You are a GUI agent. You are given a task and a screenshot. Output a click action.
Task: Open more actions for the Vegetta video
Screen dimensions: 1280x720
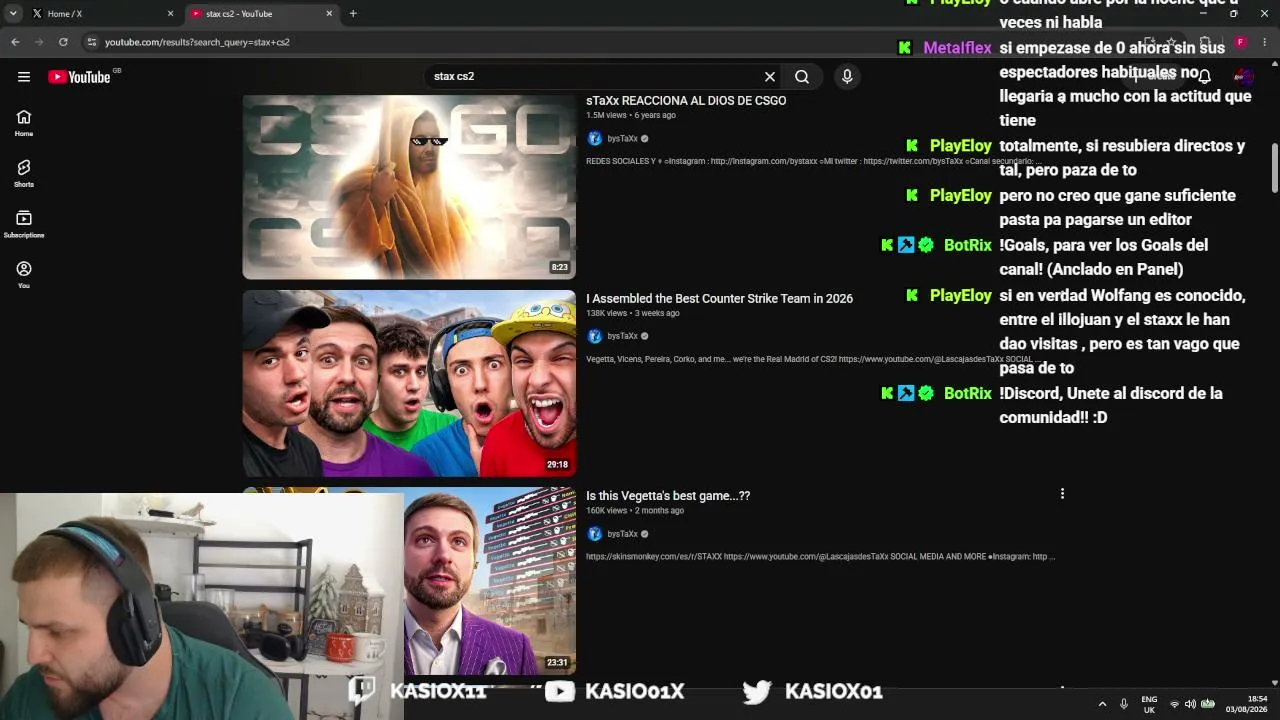(x=1062, y=494)
